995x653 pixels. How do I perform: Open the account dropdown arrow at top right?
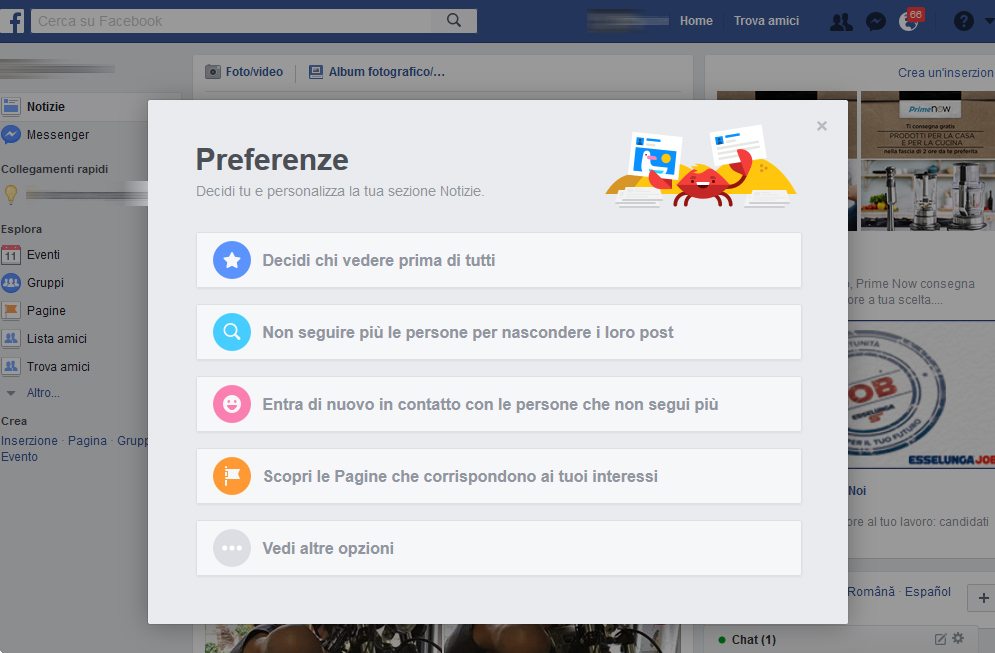989,21
